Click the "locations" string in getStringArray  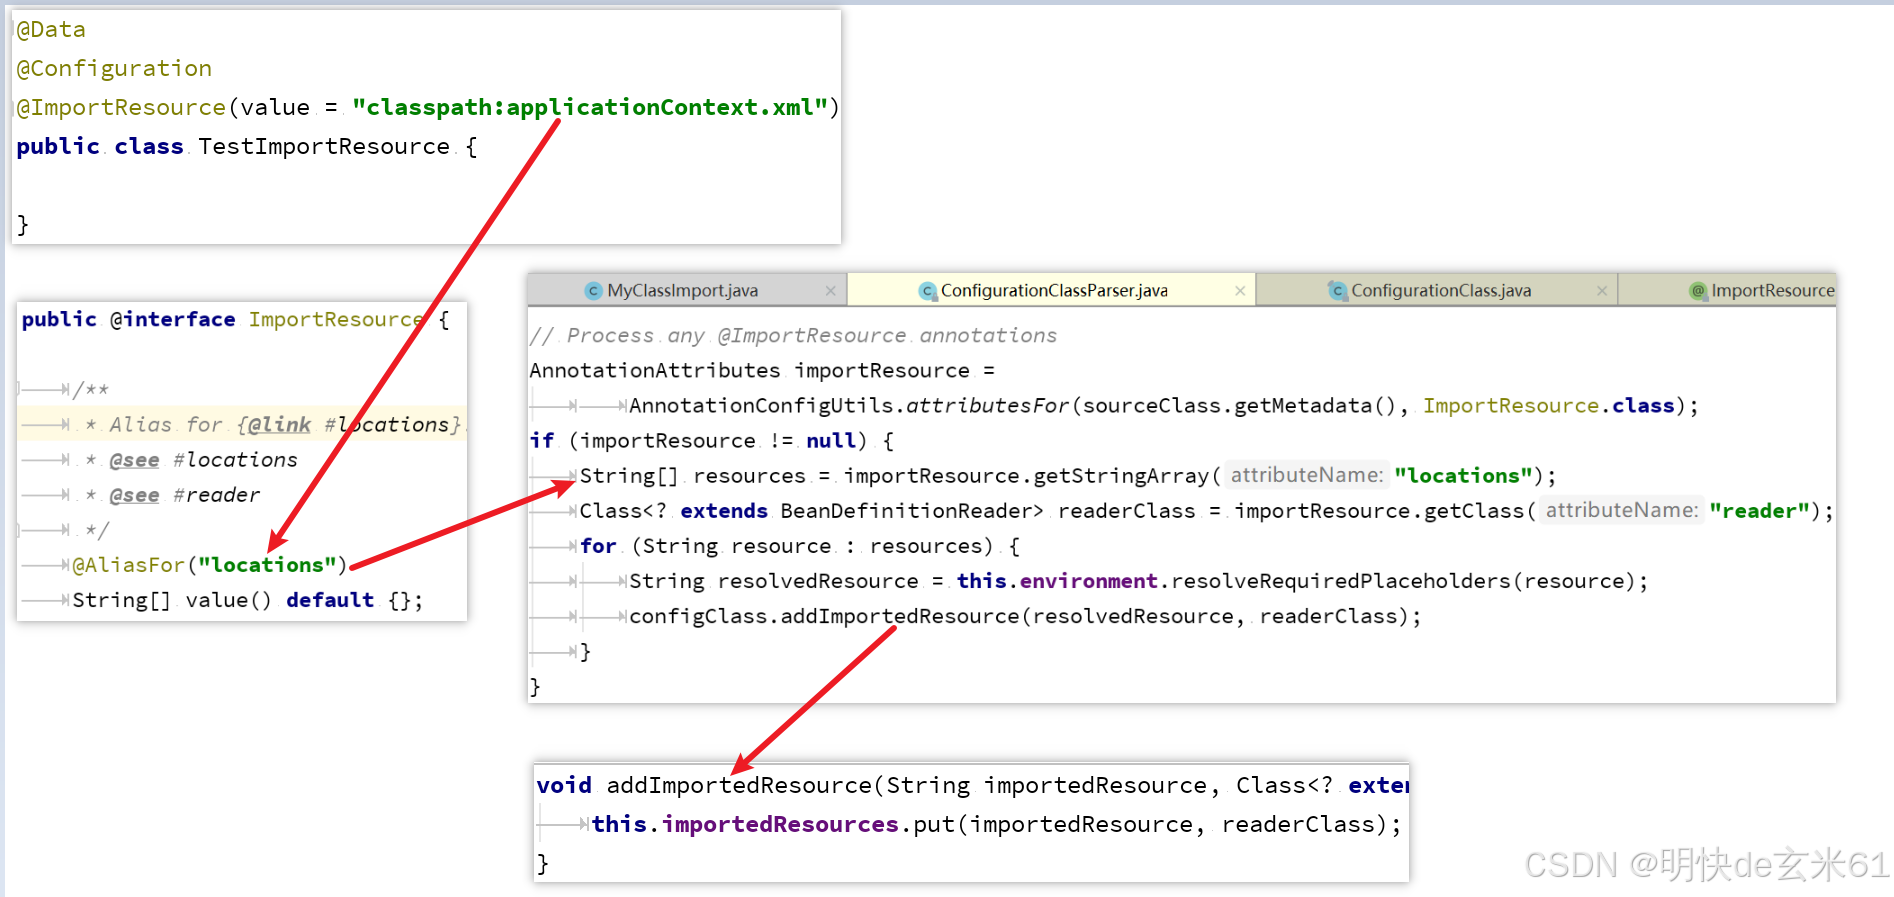[1464, 475]
